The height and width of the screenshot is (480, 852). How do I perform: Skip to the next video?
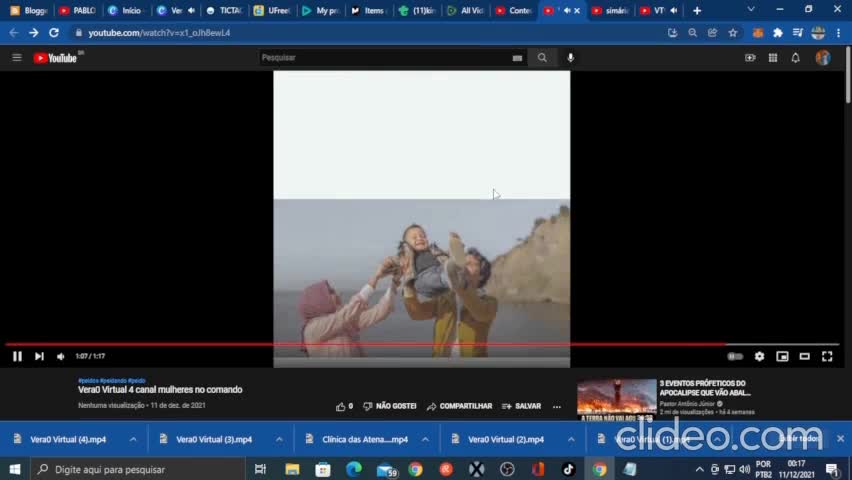point(39,357)
